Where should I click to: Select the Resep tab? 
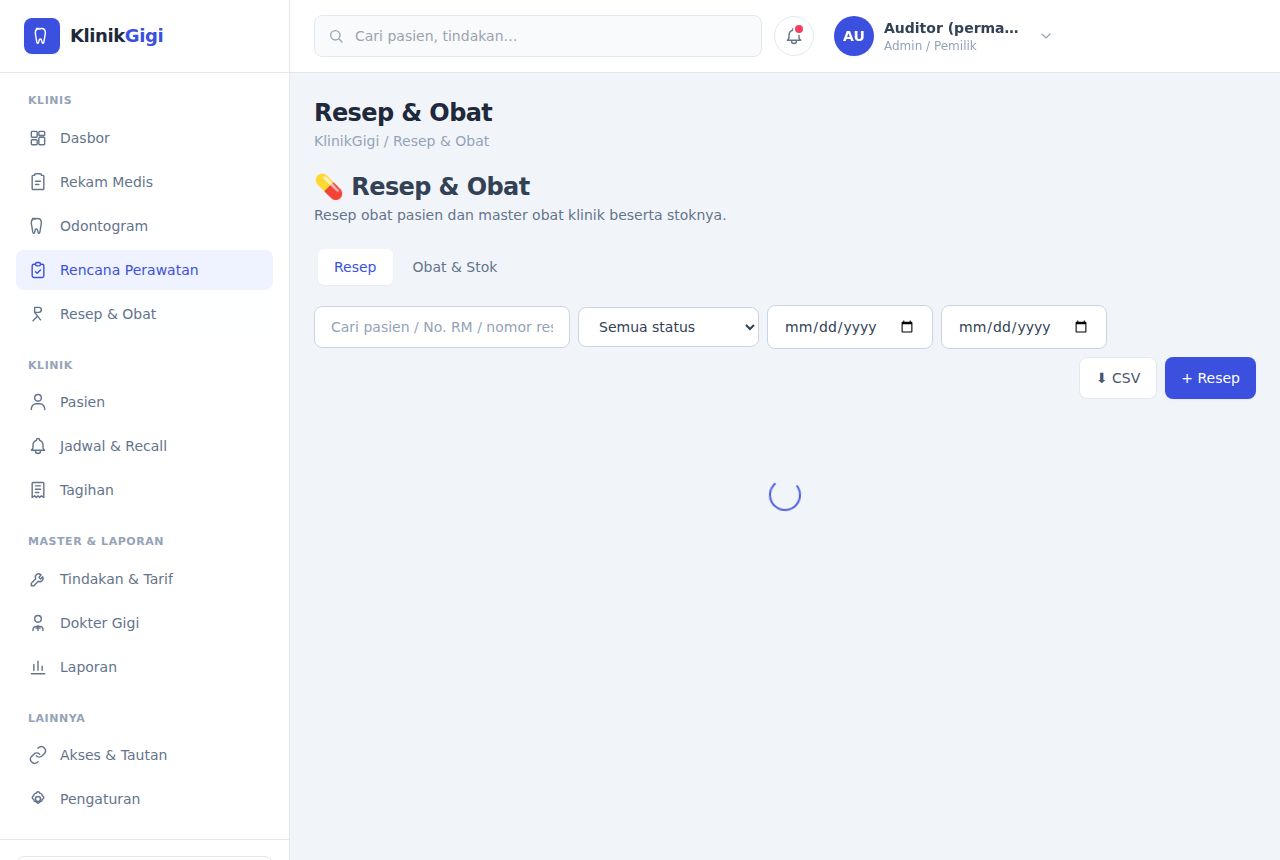[x=355, y=267]
